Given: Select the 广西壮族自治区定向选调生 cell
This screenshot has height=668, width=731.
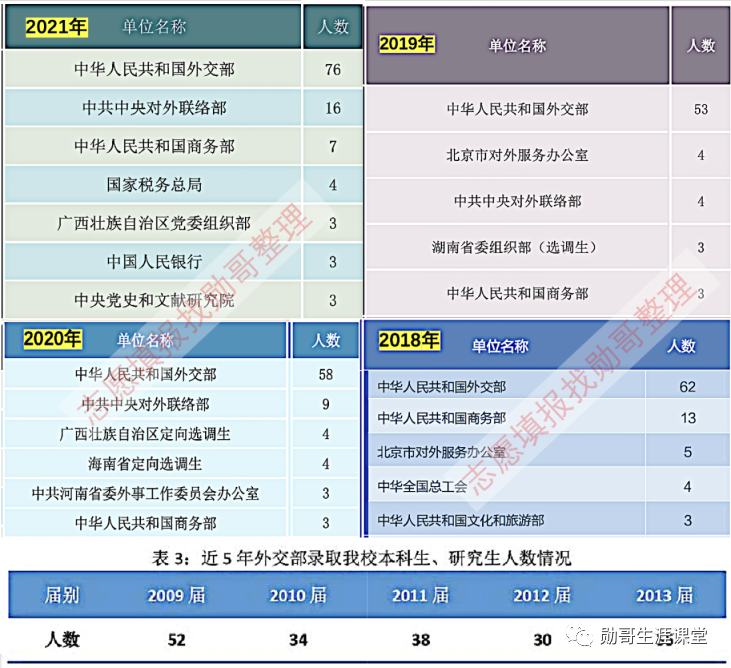Looking at the screenshot, I should point(145,434).
